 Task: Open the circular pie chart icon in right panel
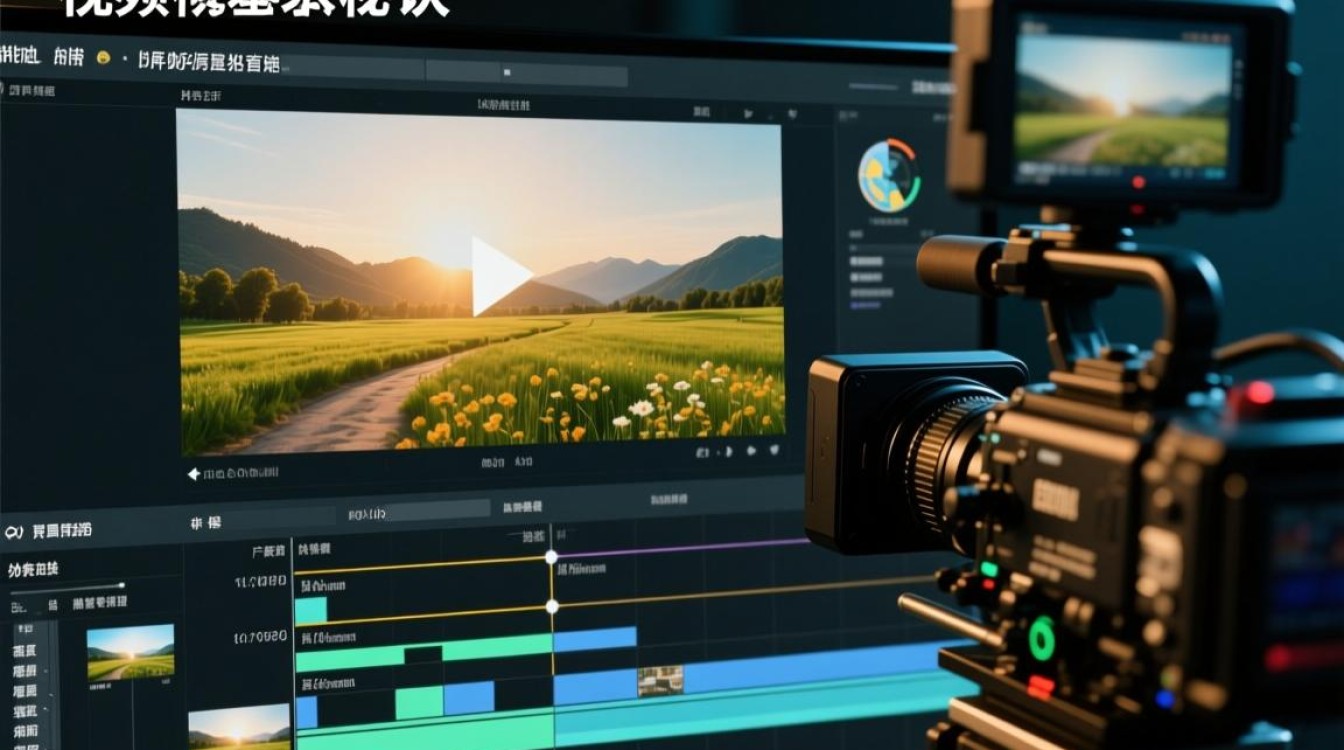[888, 176]
